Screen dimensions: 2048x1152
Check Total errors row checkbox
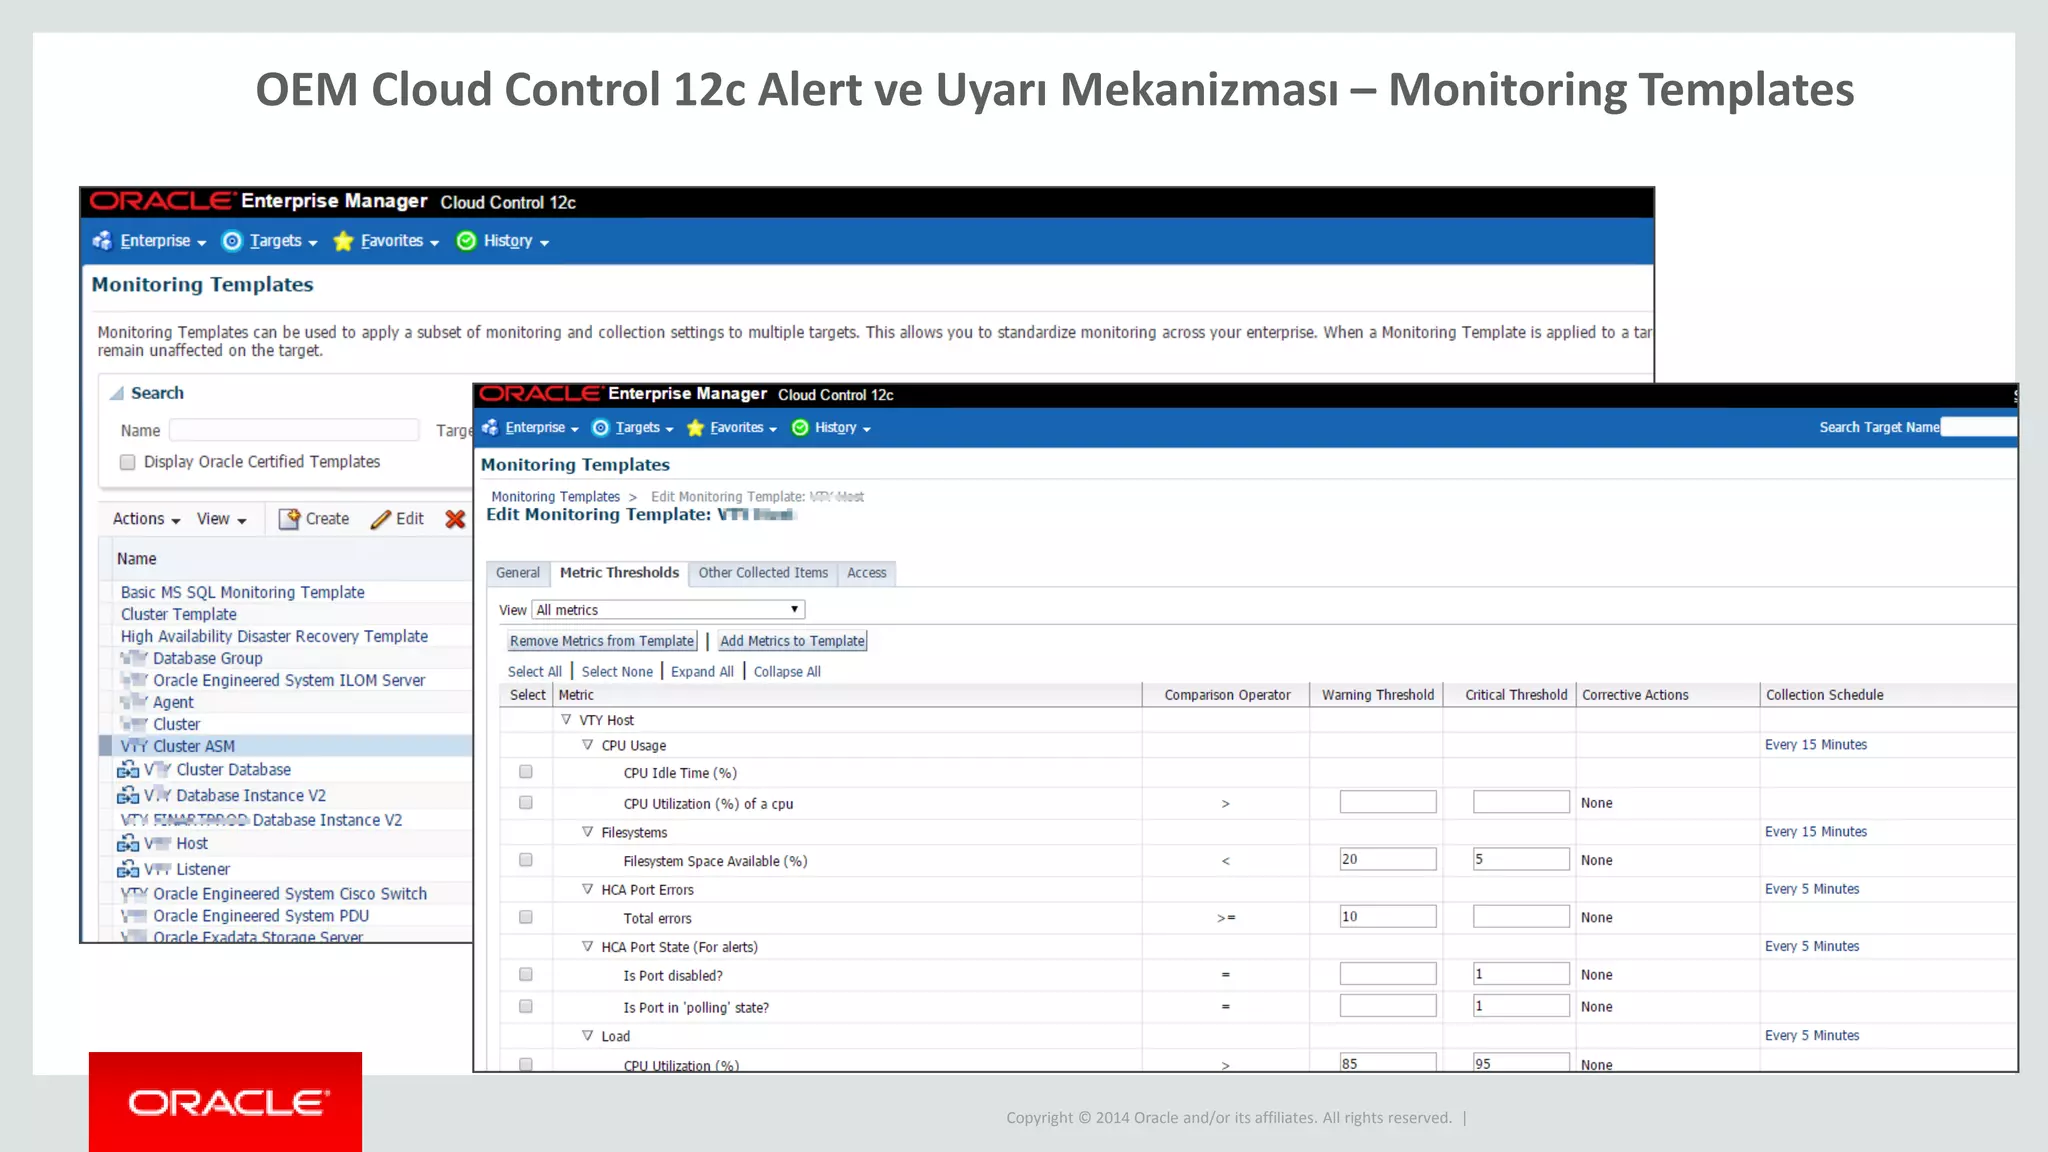[x=526, y=917]
